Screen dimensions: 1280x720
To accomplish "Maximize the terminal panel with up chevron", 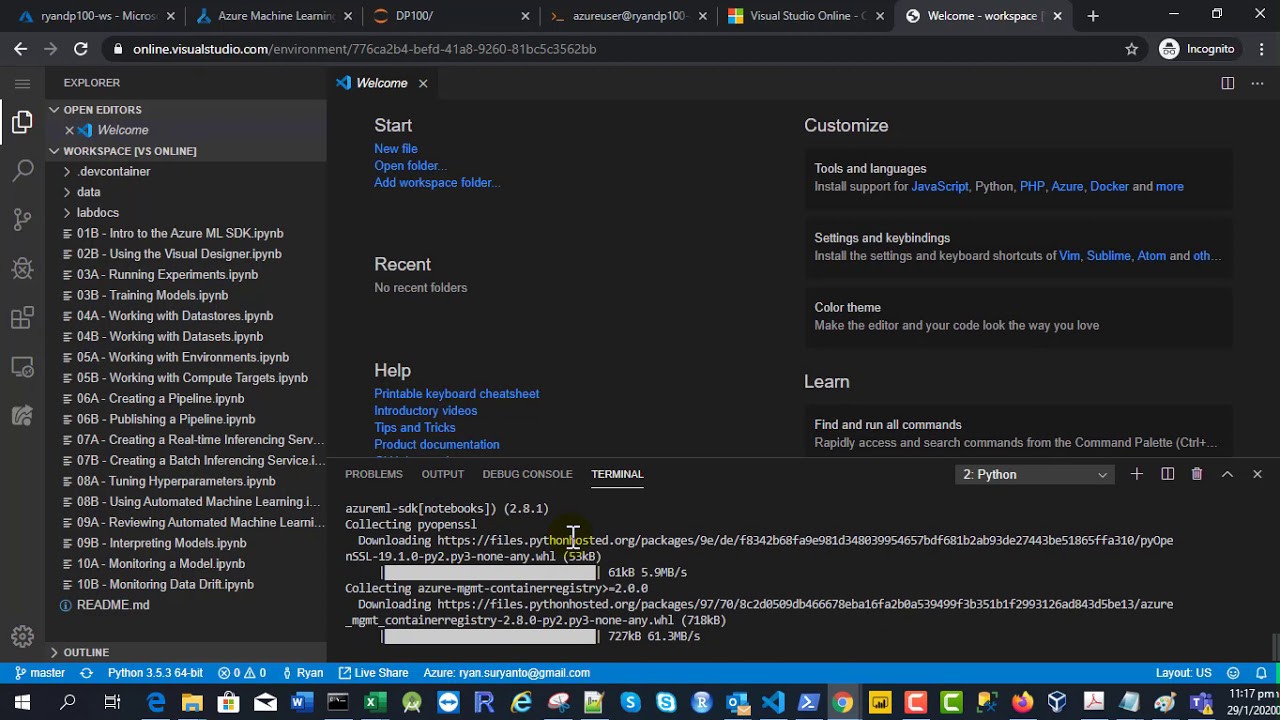I will click(1227, 474).
